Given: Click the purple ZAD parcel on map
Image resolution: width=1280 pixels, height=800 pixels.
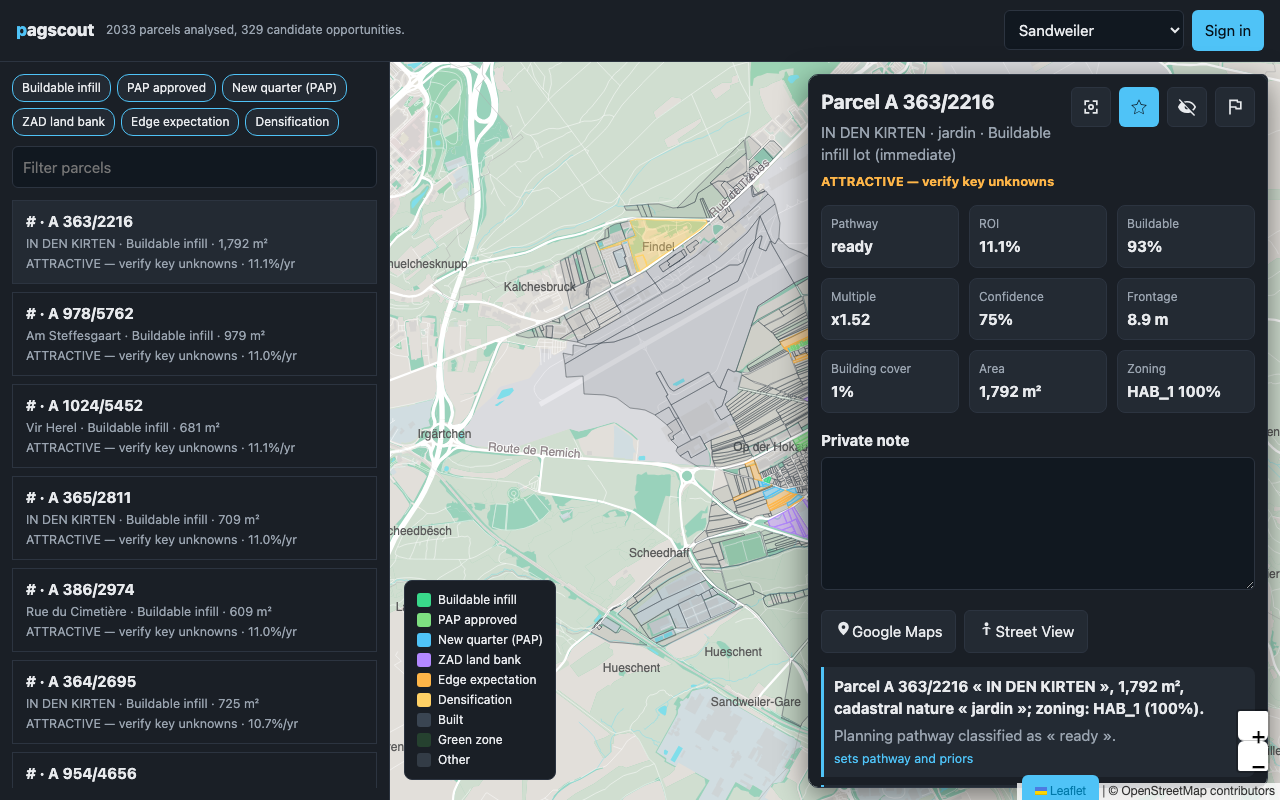Looking at the screenshot, I should point(790,521).
